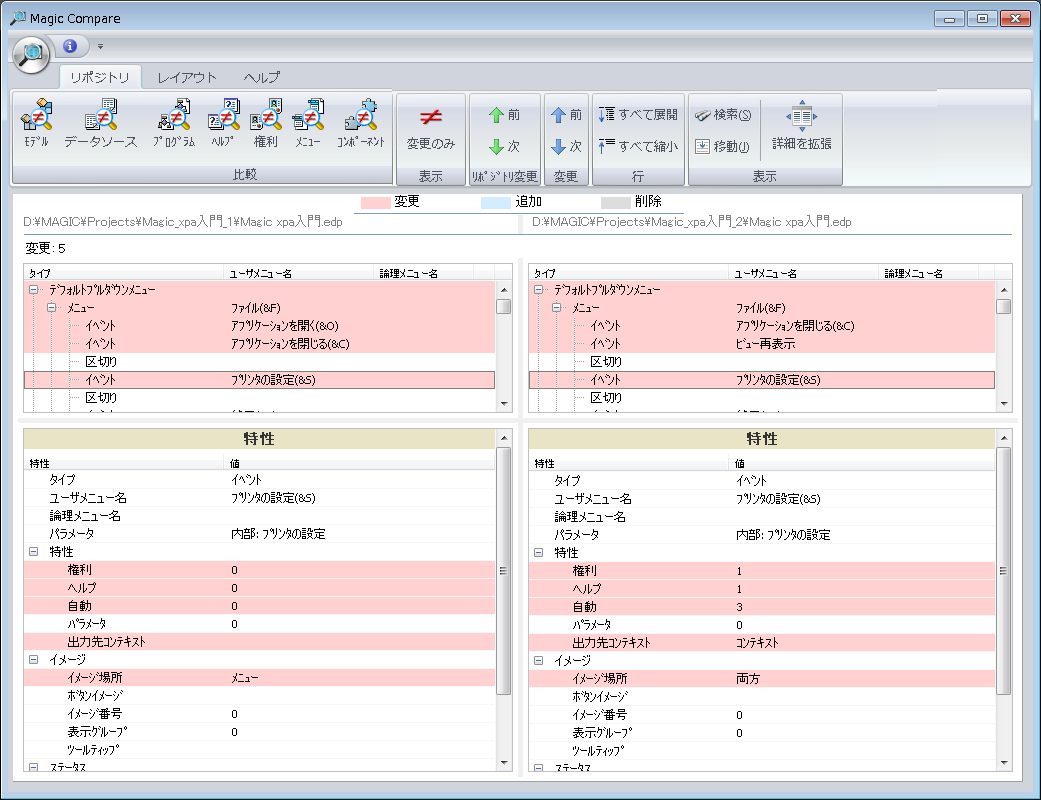Open the Magic Compare application orb button
The image size is (1041, 800).
(31, 54)
